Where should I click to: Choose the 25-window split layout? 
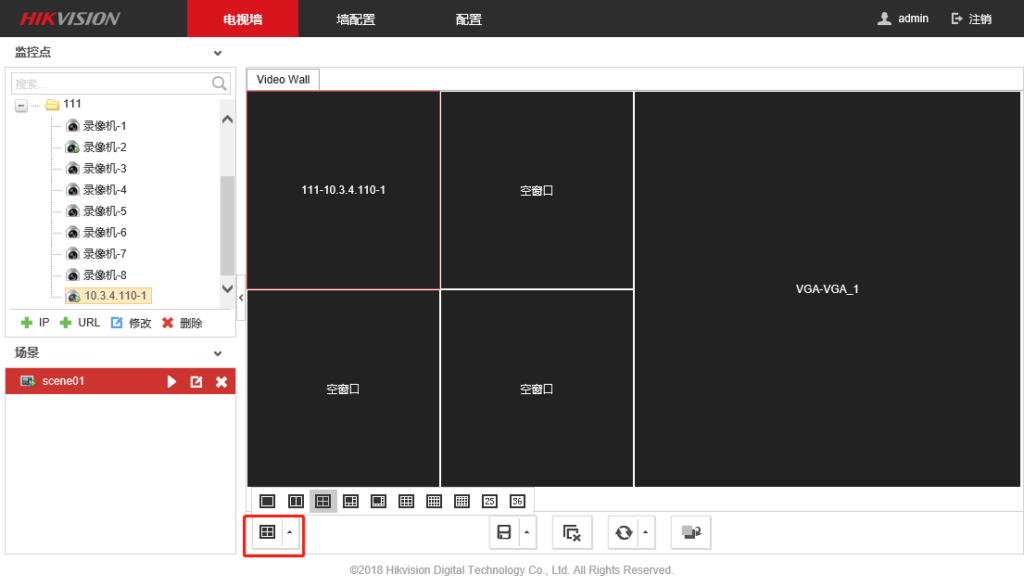tap(490, 501)
